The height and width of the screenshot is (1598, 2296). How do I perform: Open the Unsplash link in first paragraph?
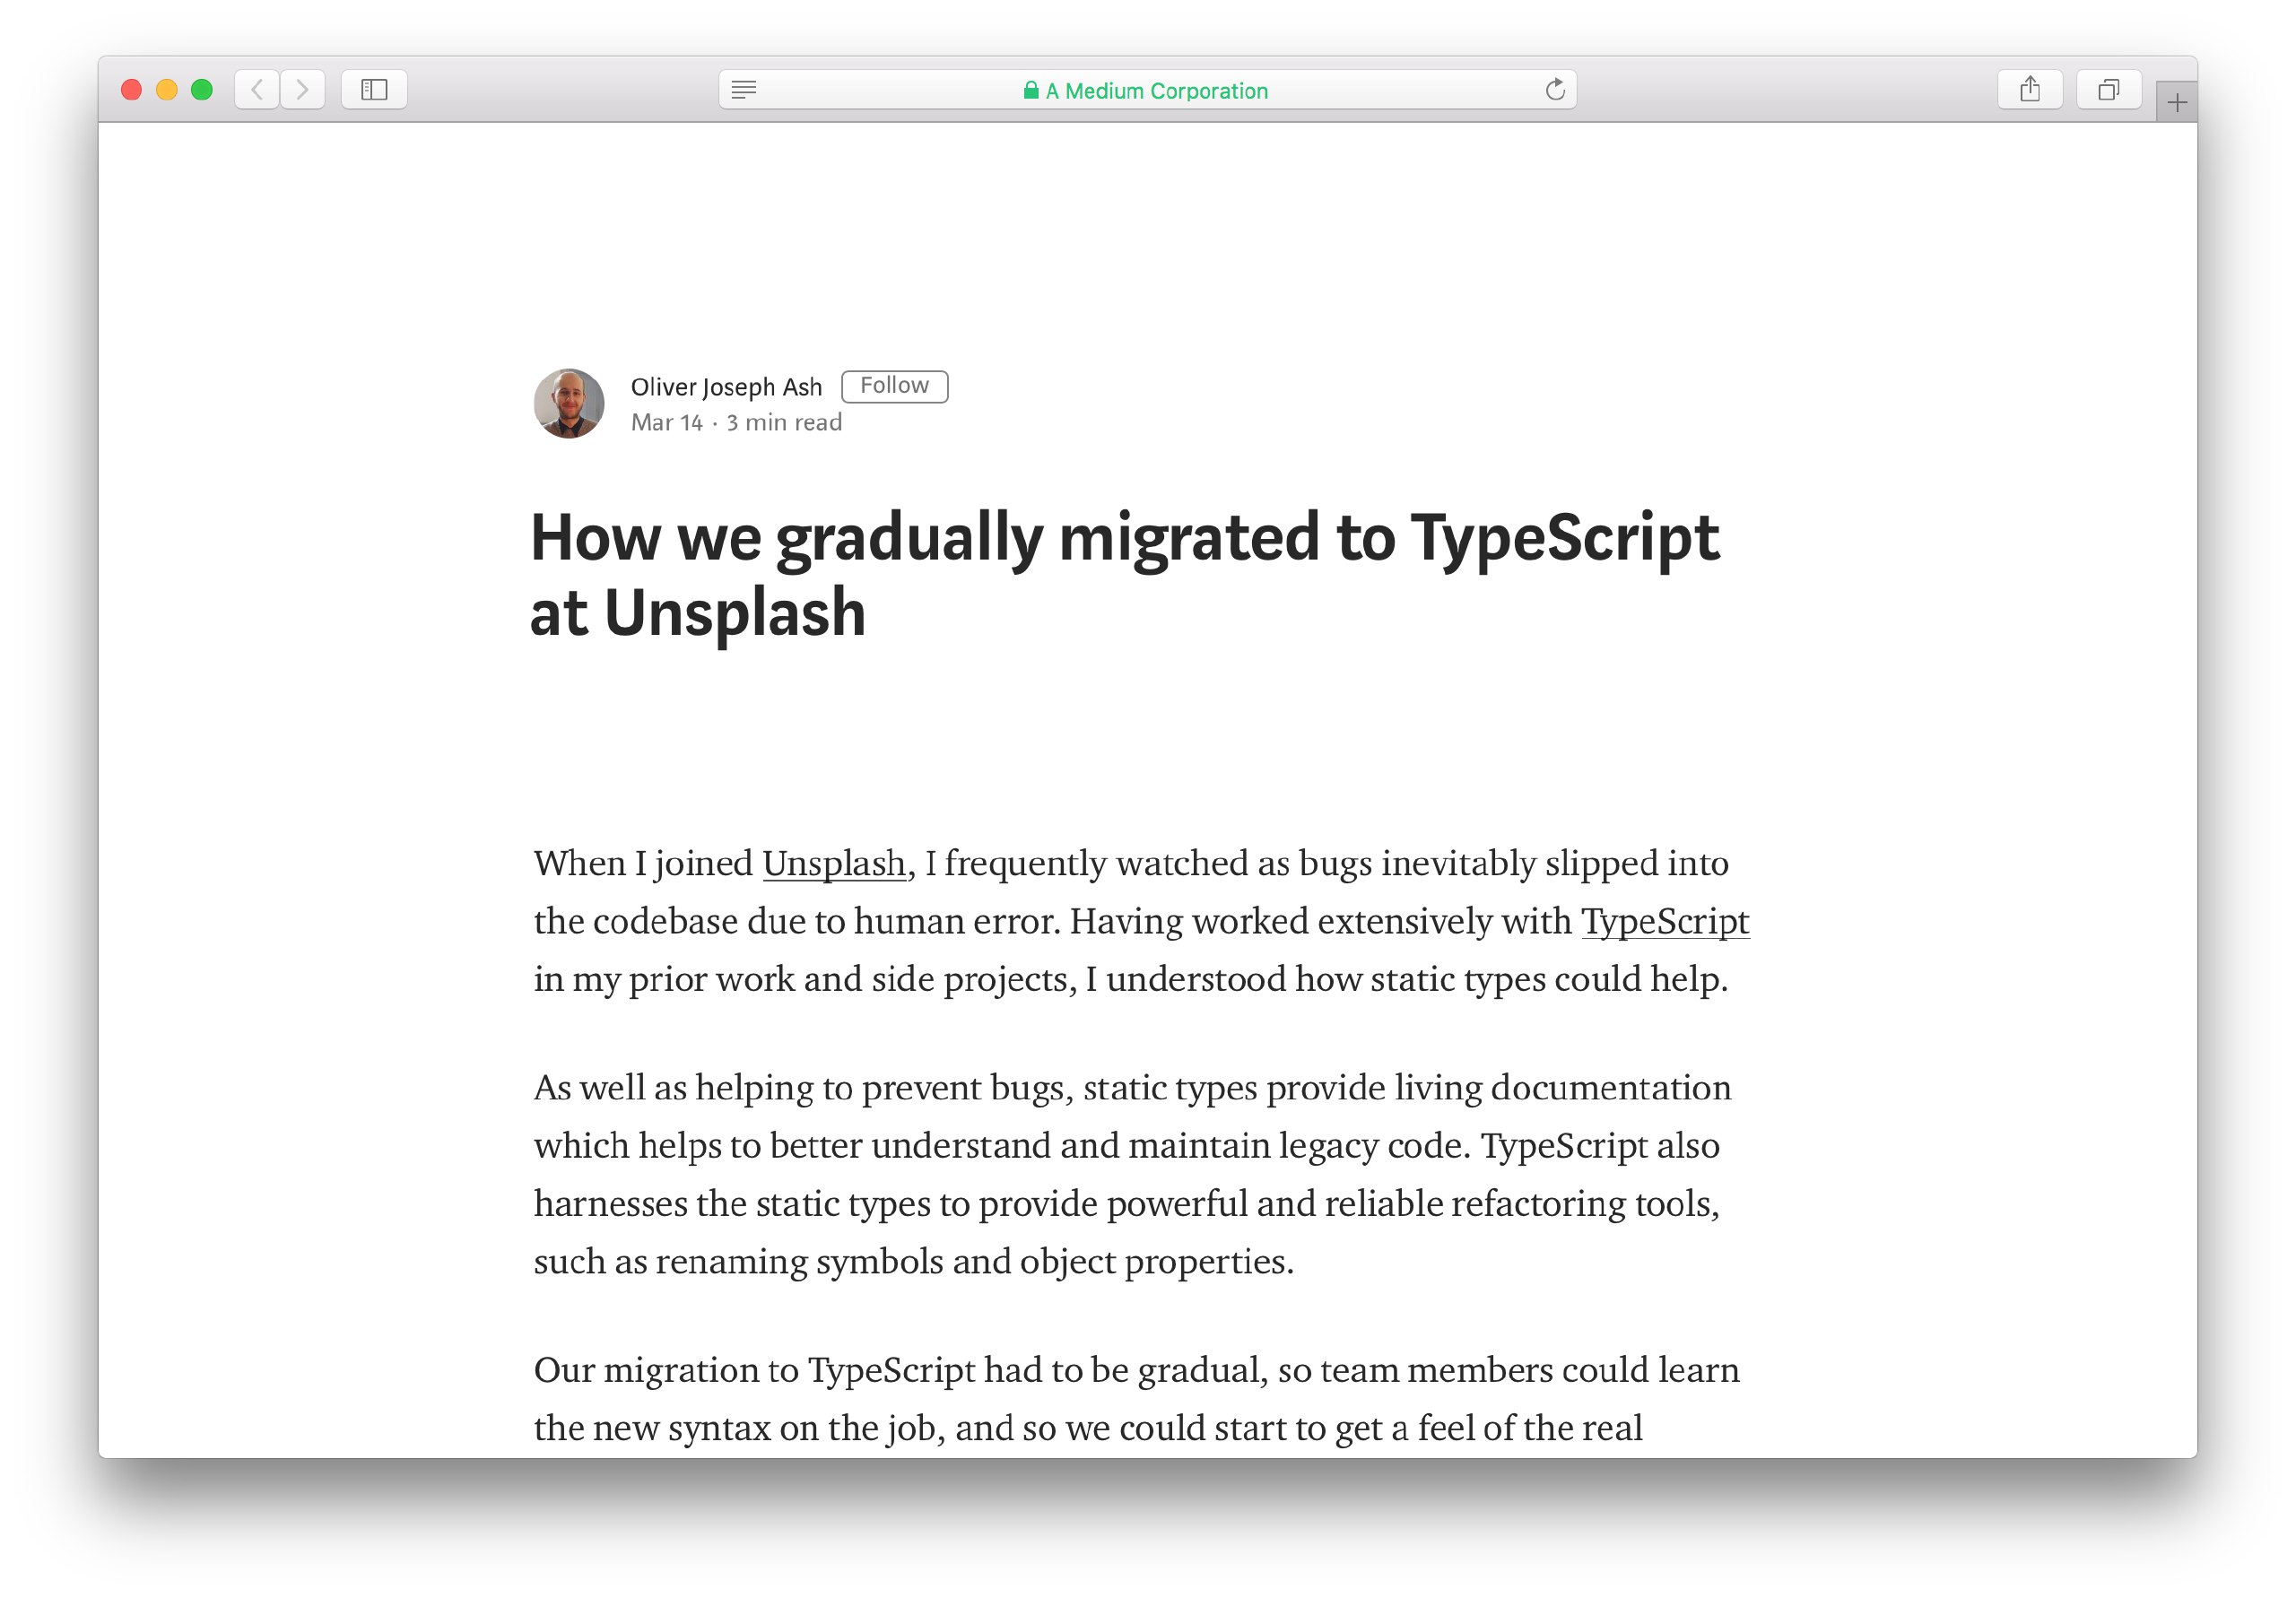834,863
